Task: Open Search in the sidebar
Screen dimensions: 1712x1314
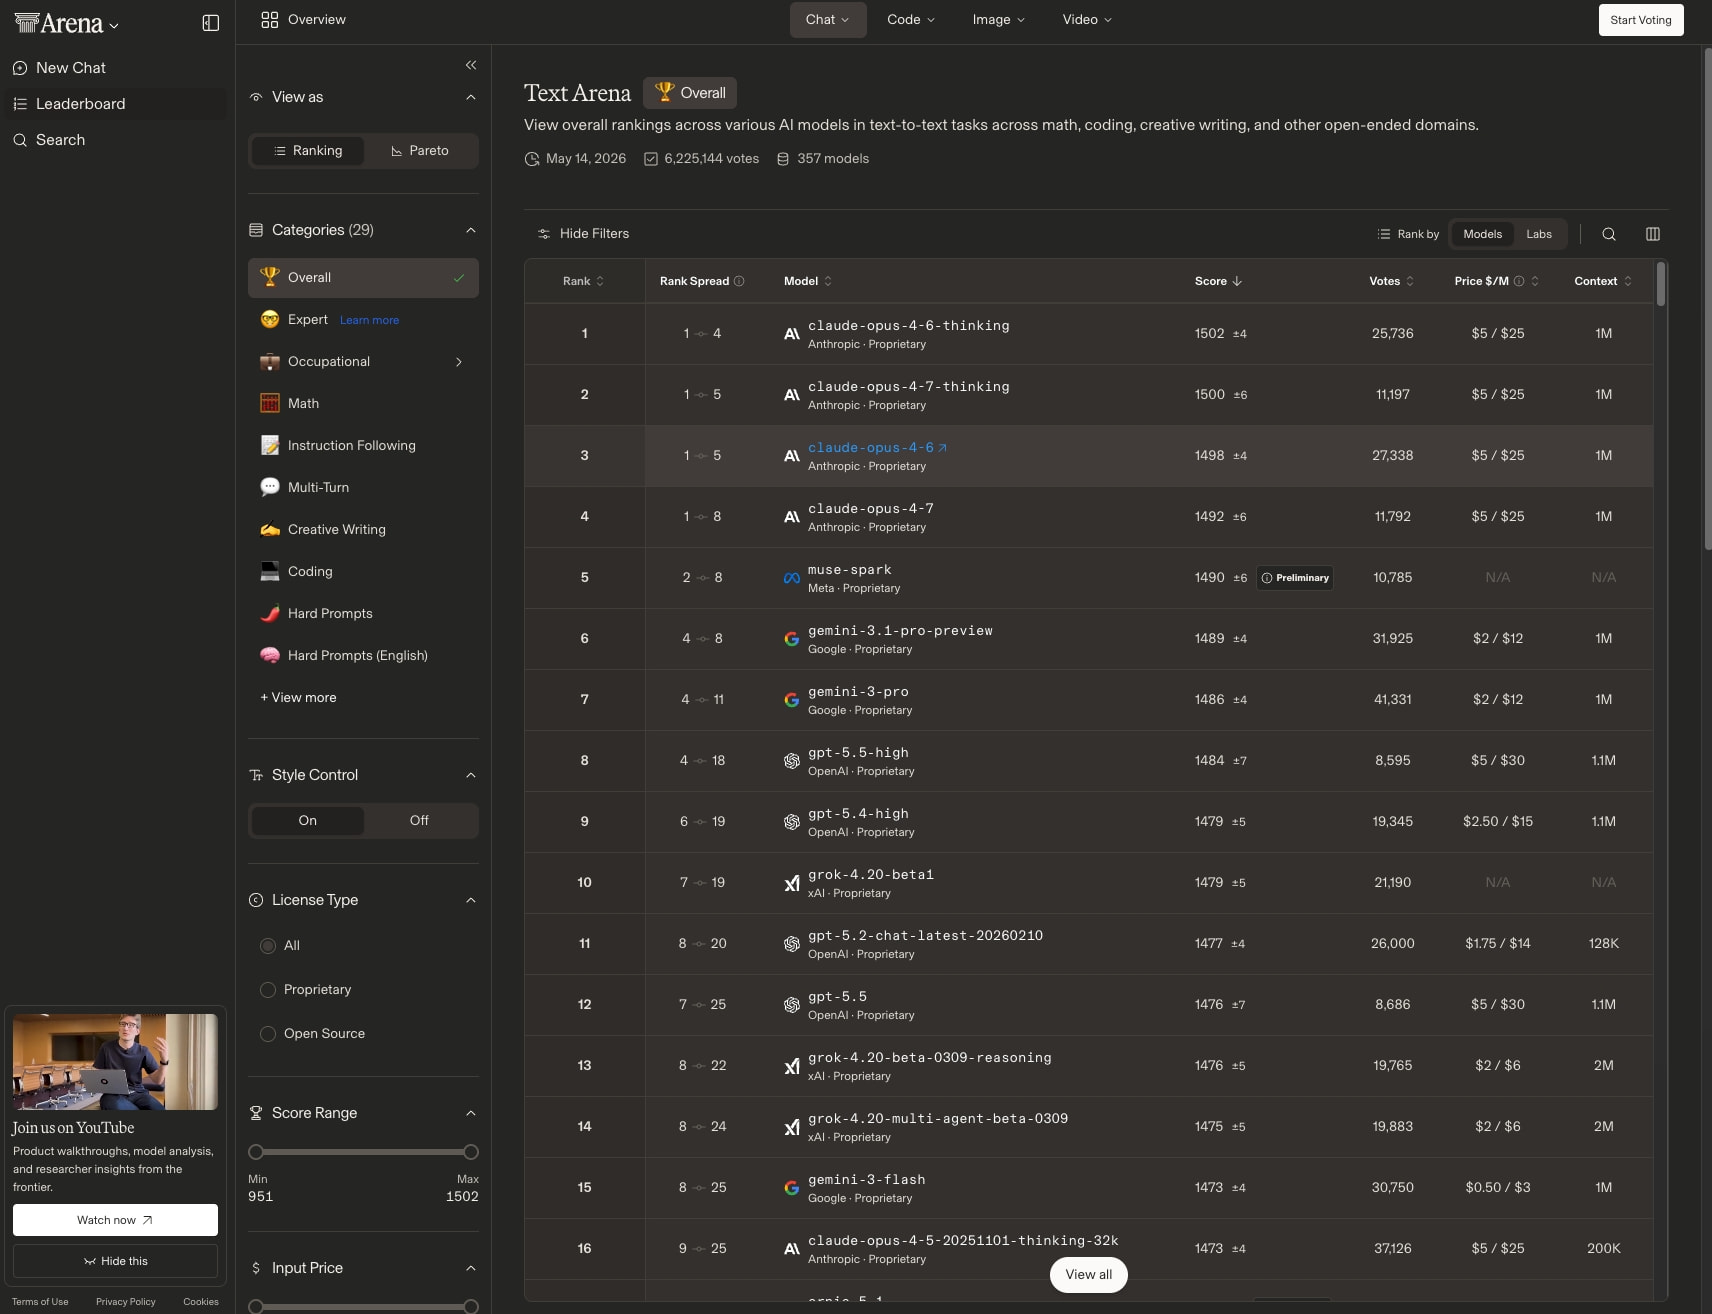Action: tap(117, 140)
